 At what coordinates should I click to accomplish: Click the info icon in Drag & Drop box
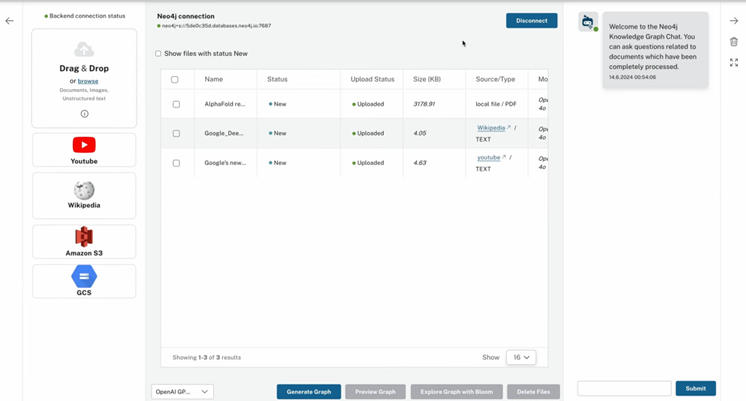84,114
